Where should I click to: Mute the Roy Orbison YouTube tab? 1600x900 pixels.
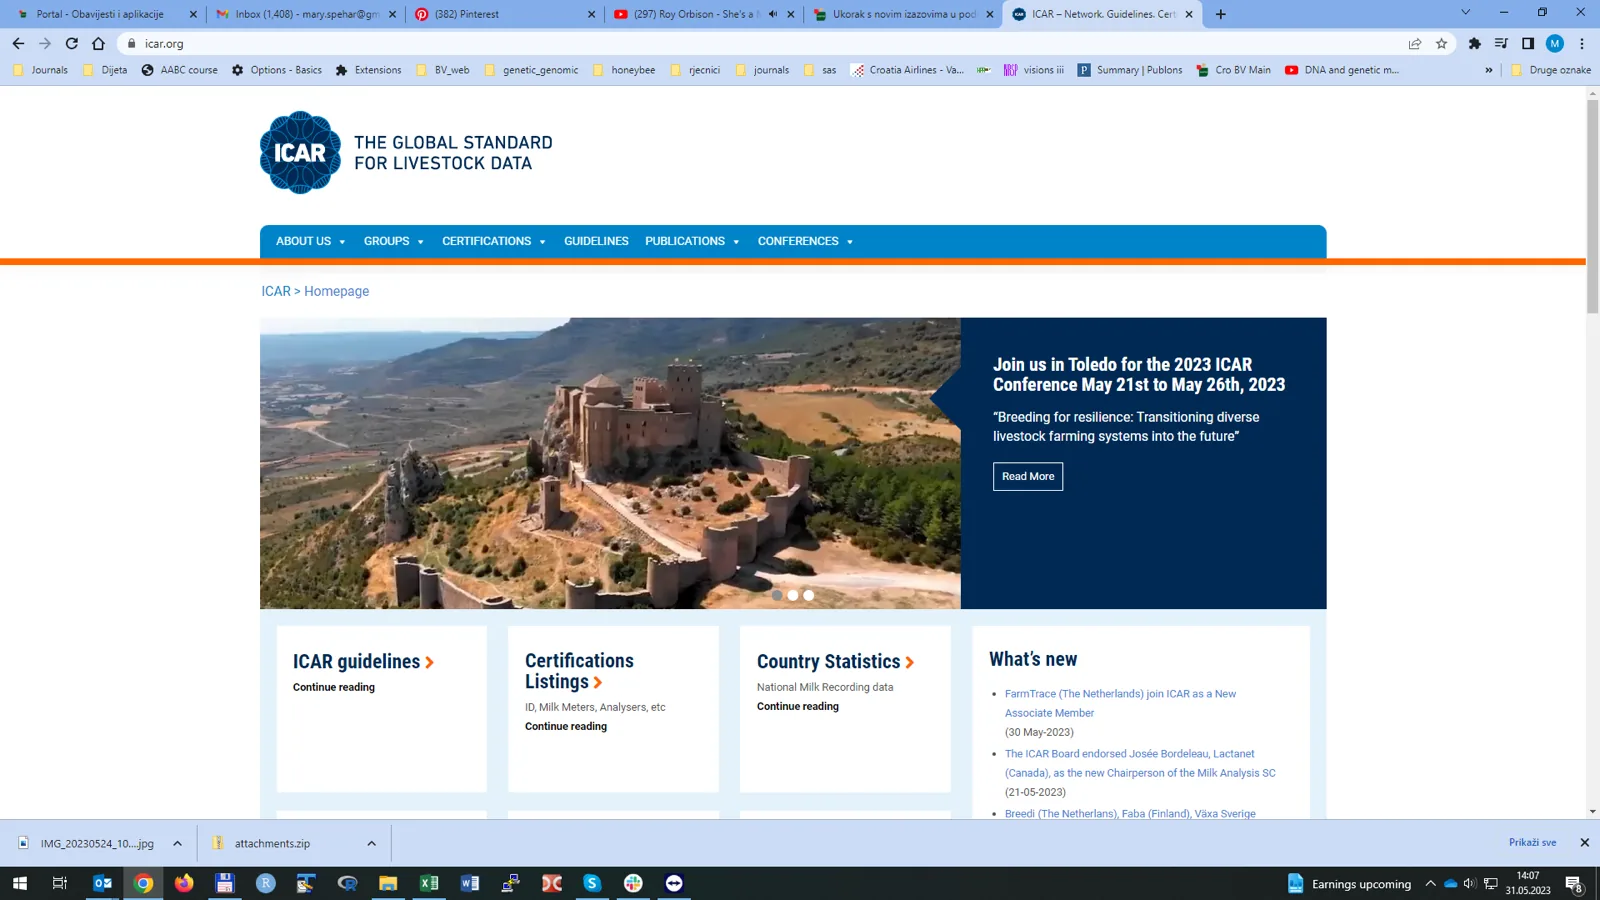tap(773, 14)
